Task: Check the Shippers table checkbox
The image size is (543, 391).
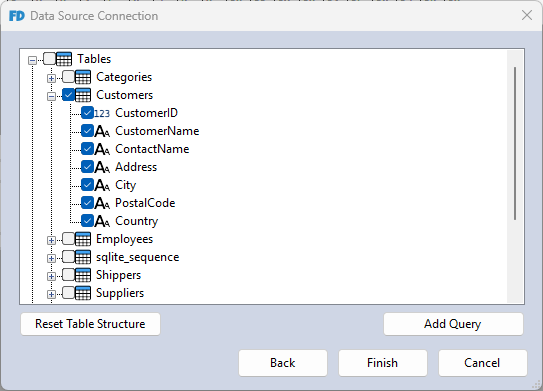Action: 68,275
